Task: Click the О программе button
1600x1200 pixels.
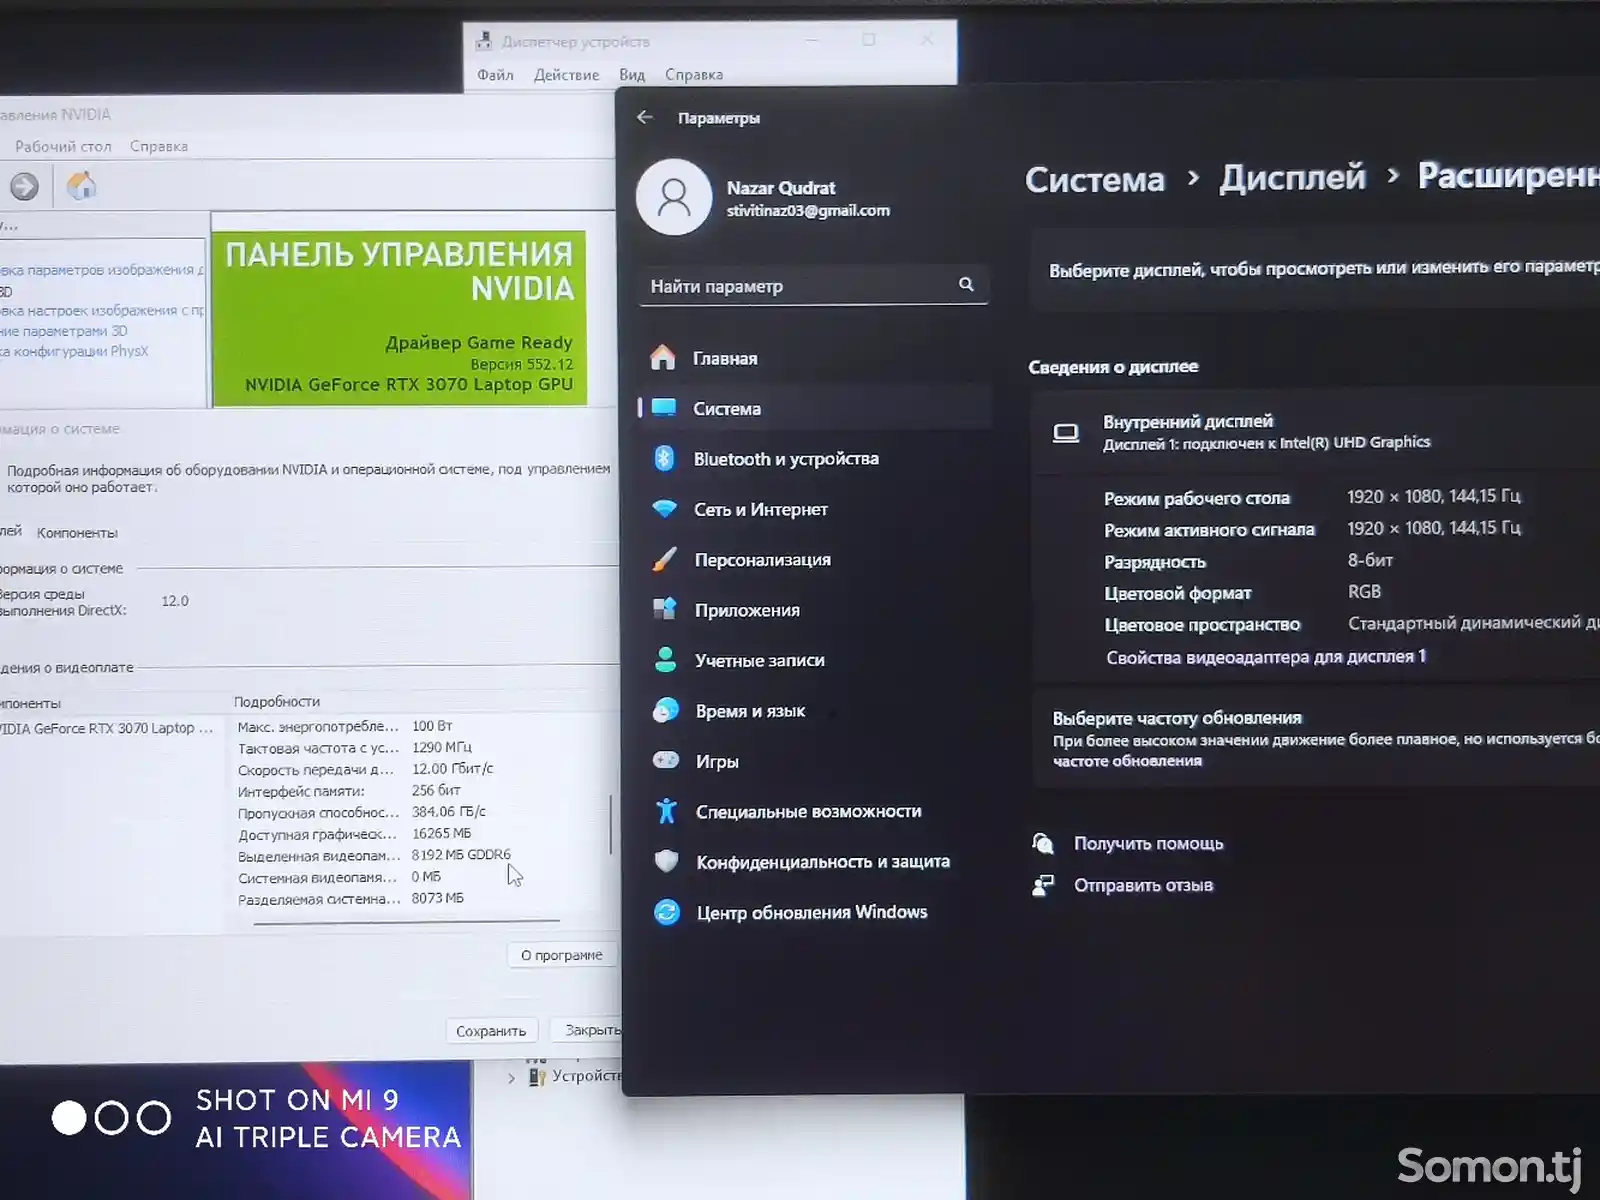Action: [x=561, y=955]
